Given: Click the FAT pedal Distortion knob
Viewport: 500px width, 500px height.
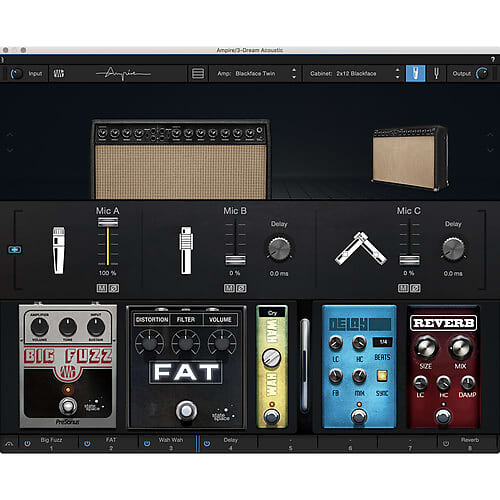Looking at the screenshot, I should pyautogui.click(x=149, y=342).
